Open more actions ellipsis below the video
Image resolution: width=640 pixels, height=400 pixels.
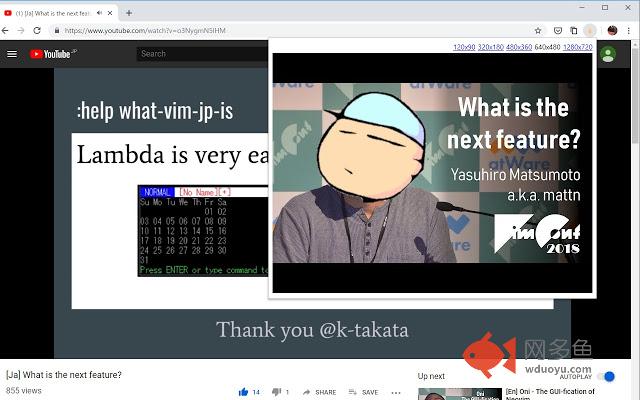tap(396, 393)
